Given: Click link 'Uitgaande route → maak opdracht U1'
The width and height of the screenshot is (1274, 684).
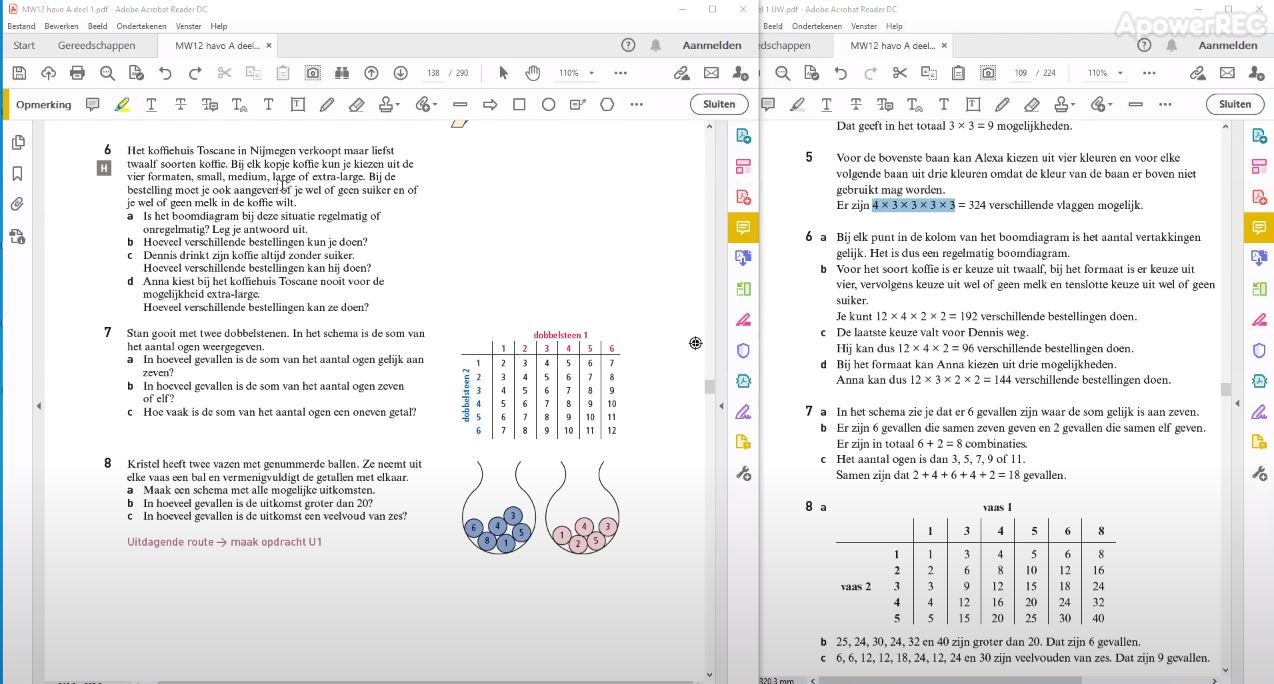Looking at the screenshot, I should pos(224,542).
